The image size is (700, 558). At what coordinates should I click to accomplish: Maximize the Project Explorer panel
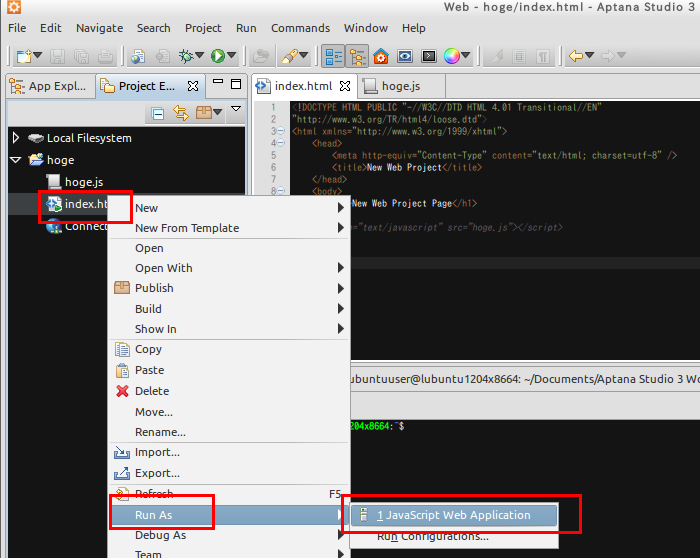click(x=236, y=84)
